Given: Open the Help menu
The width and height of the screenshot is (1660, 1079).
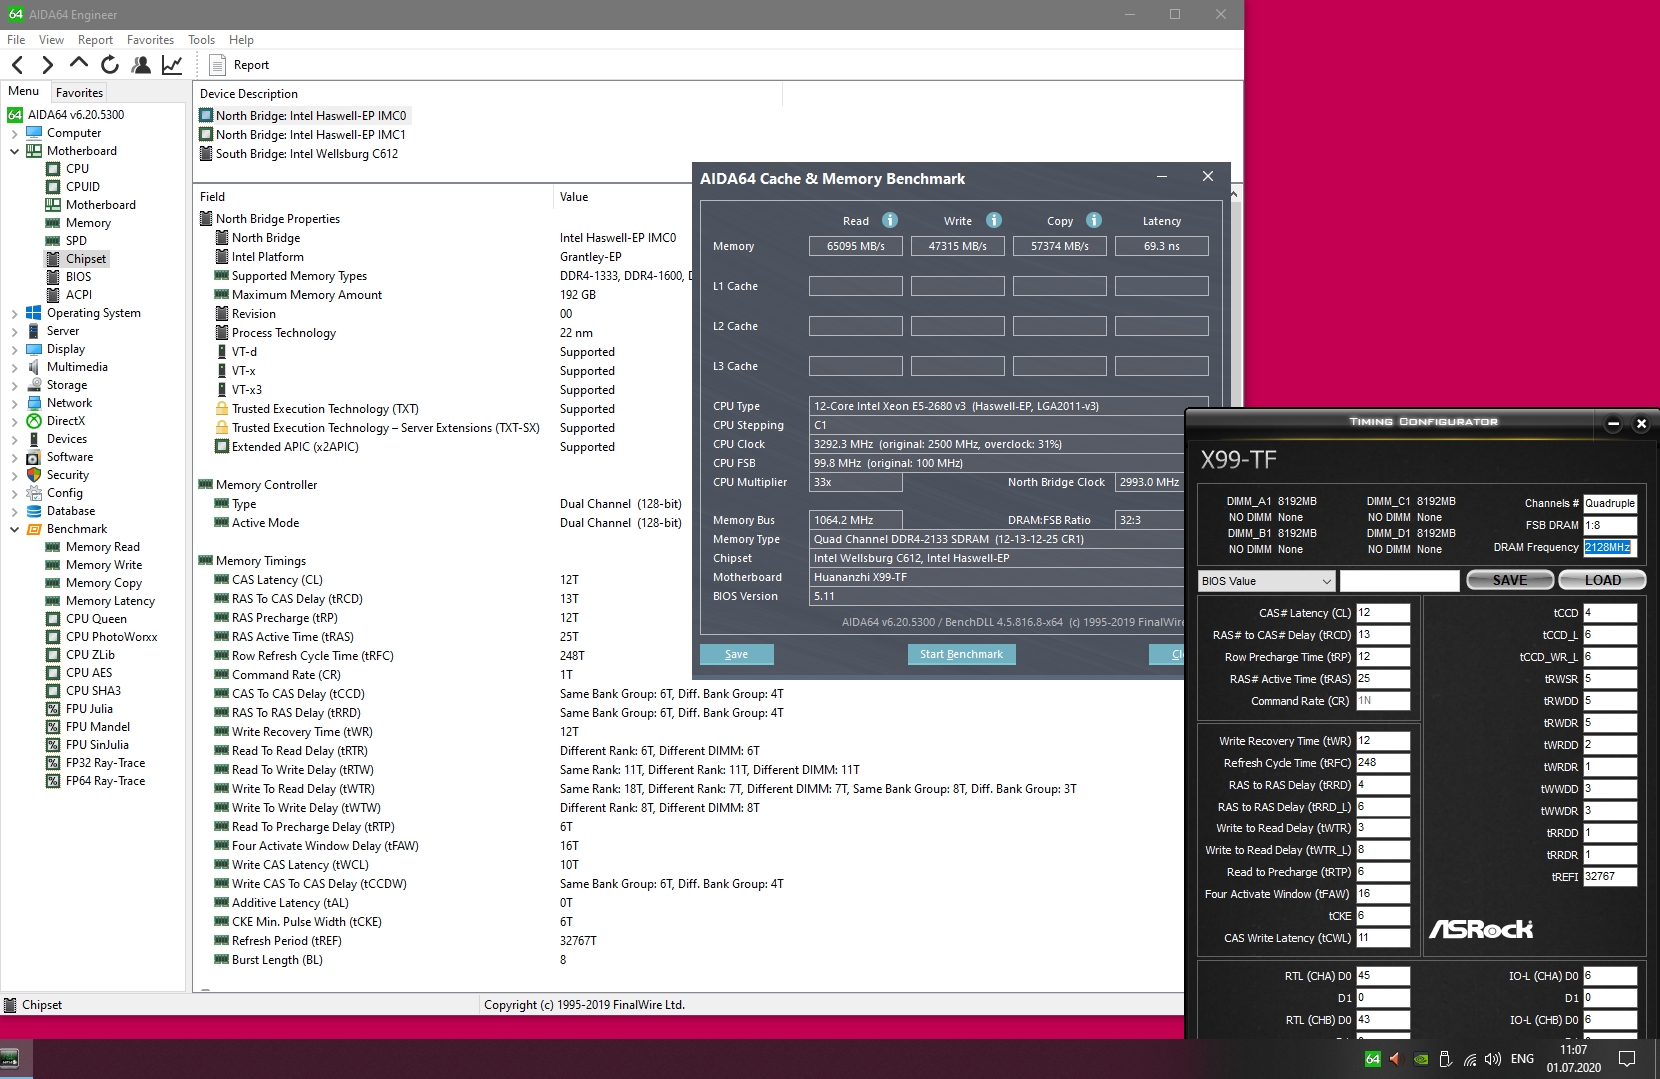Looking at the screenshot, I should pos(241,40).
